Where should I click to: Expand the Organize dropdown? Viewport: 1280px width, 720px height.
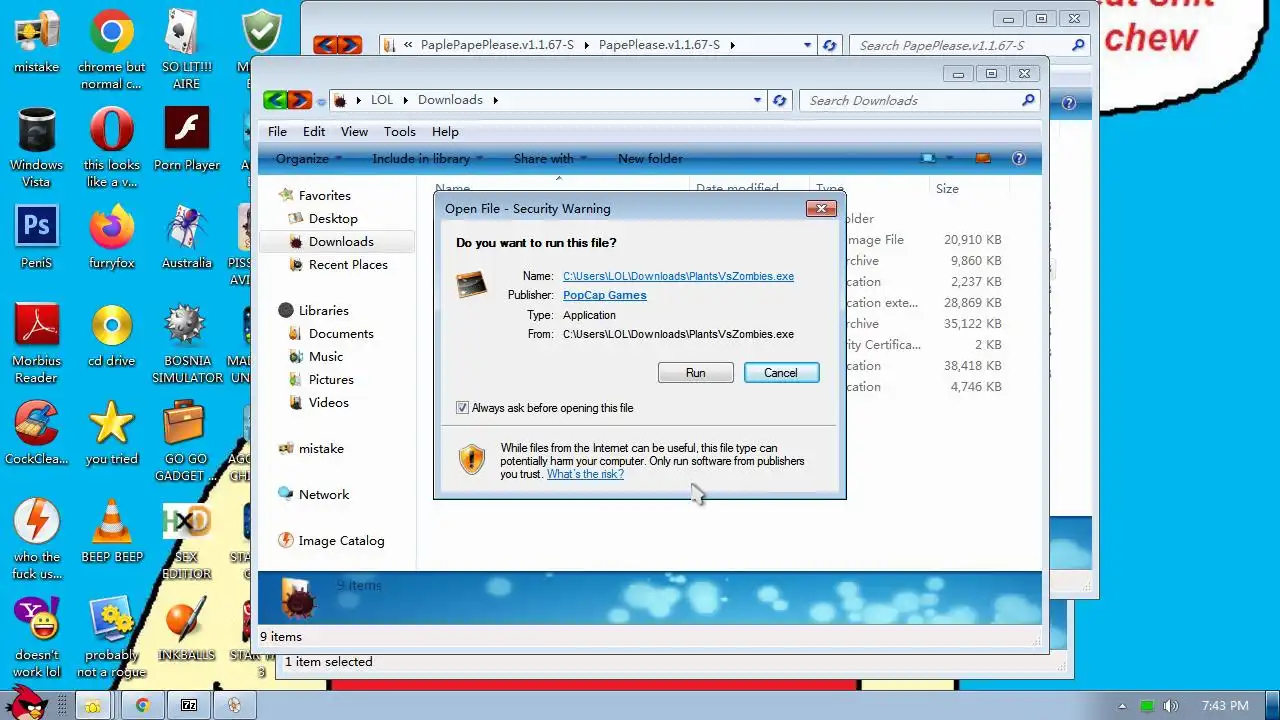309,158
